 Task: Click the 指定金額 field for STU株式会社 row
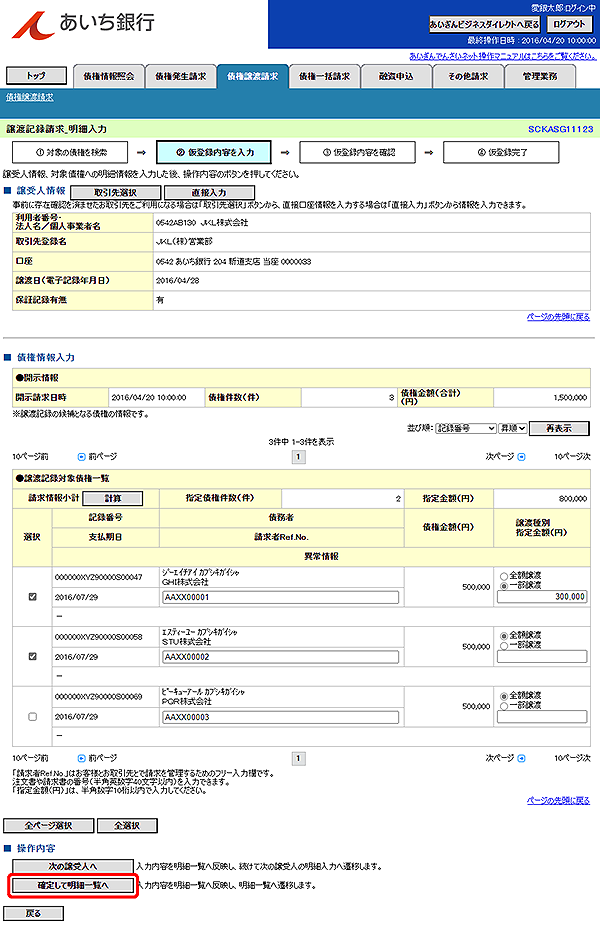coord(542,656)
